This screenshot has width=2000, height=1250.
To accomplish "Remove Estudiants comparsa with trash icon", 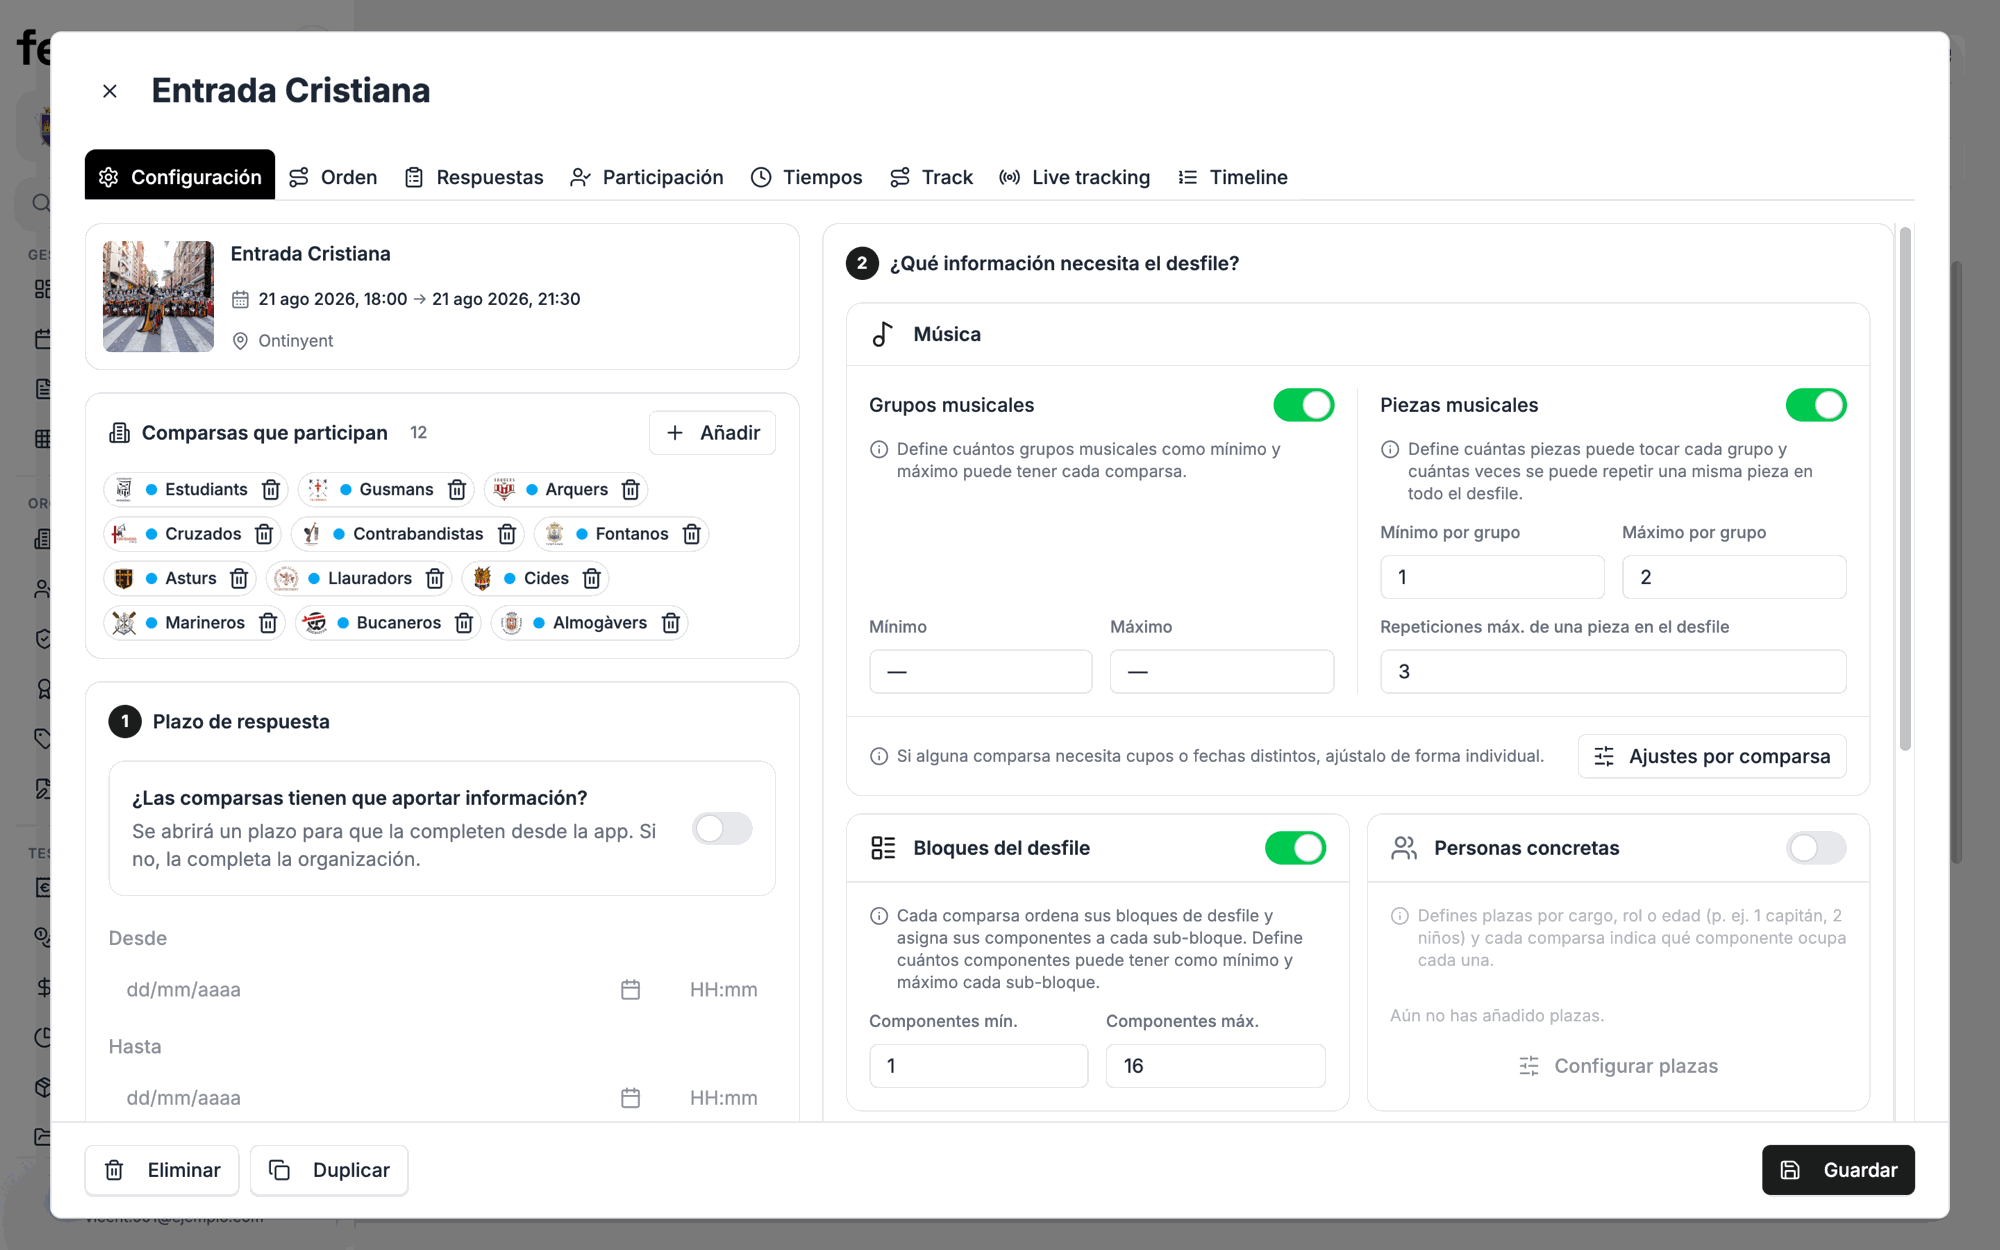I will click(271, 490).
